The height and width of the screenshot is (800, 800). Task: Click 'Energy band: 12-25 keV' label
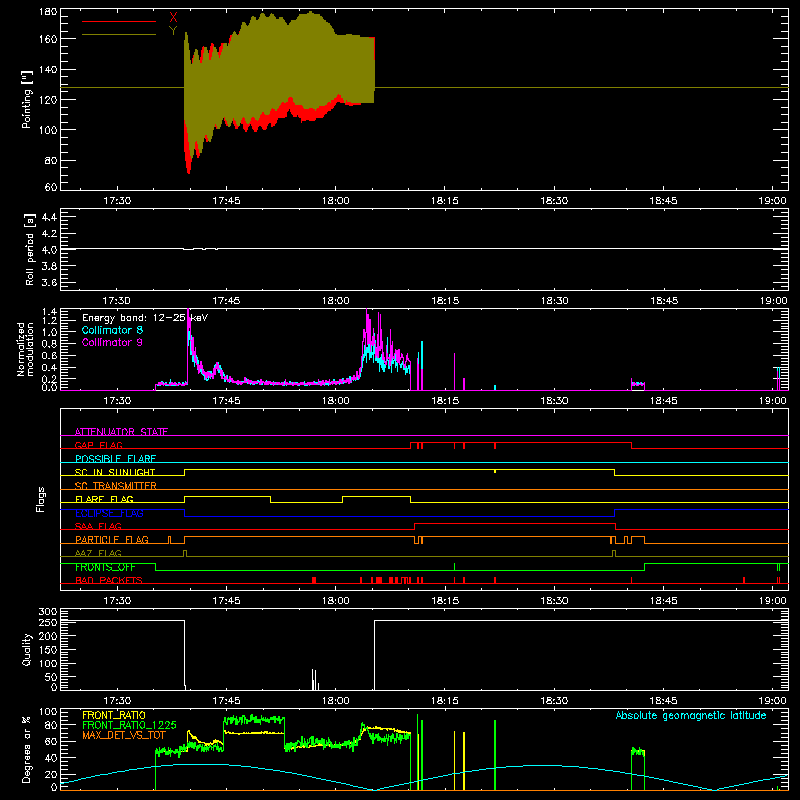(145, 318)
